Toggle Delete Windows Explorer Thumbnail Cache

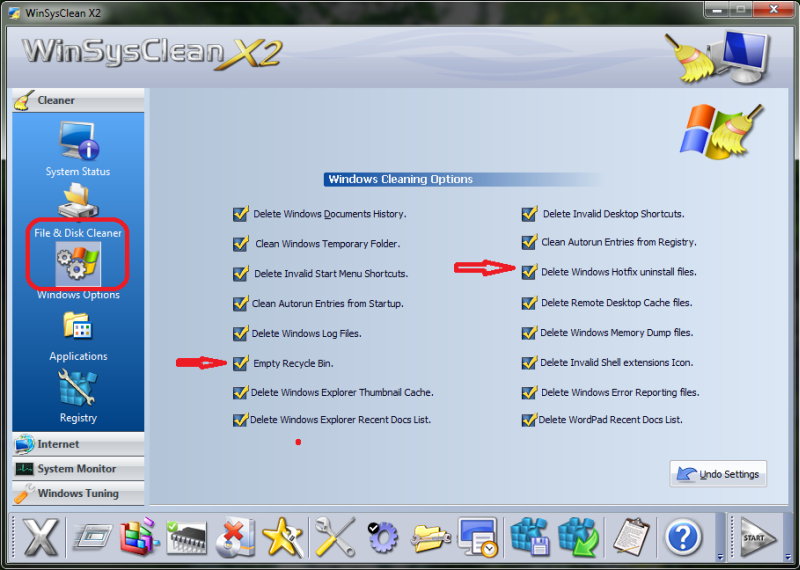[240, 392]
